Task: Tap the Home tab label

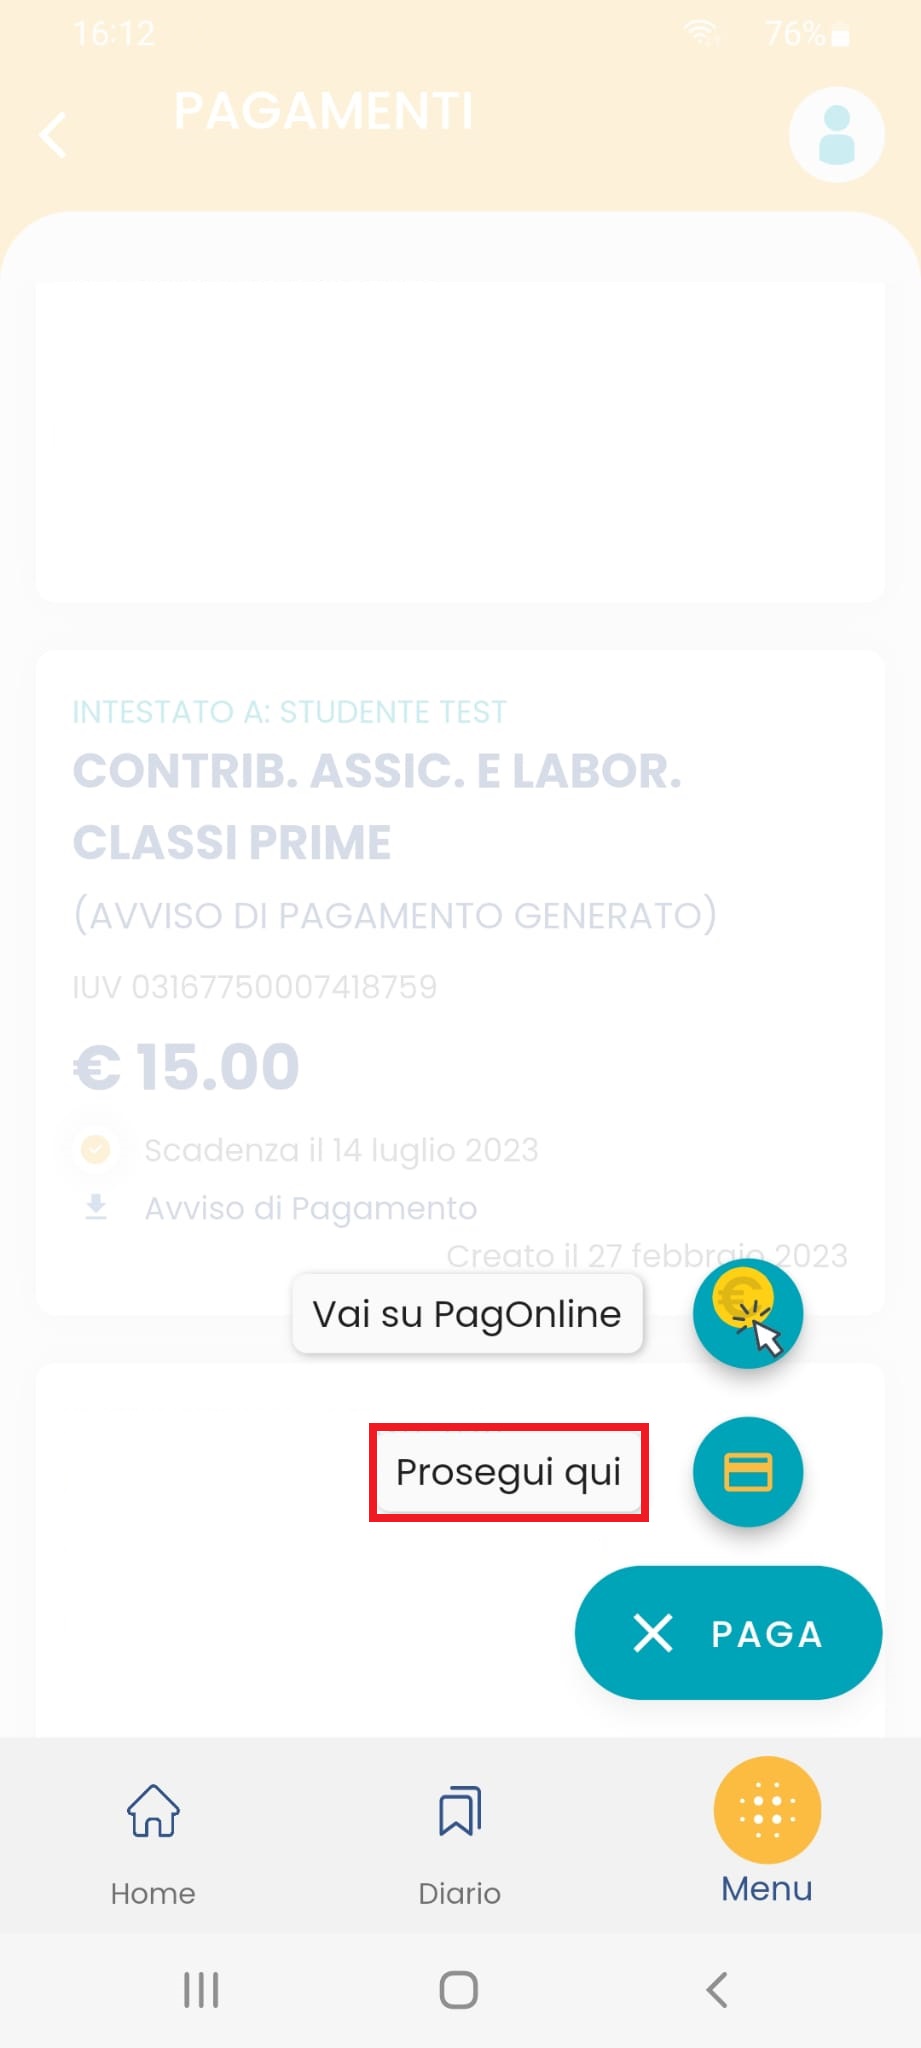Action: pyautogui.click(x=153, y=1893)
